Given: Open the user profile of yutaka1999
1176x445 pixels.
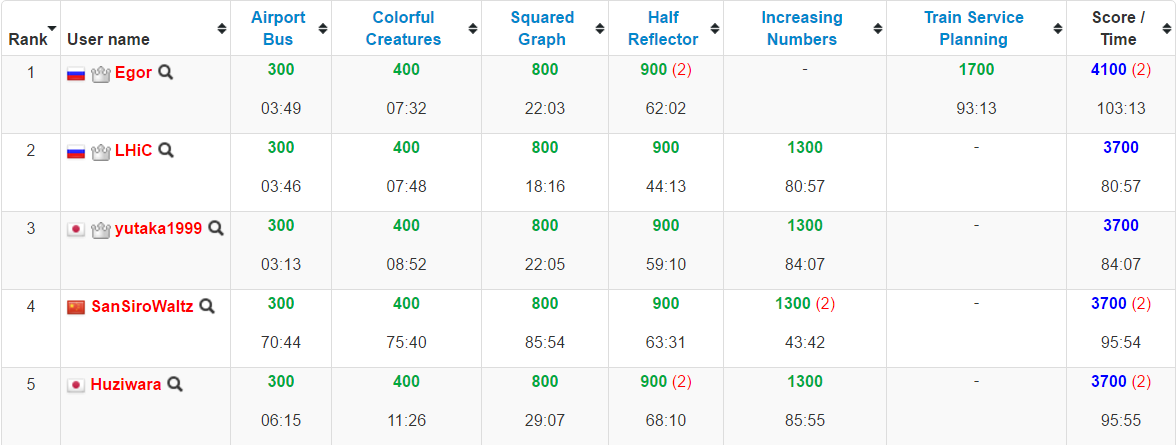Looking at the screenshot, I should [x=159, y=229].
